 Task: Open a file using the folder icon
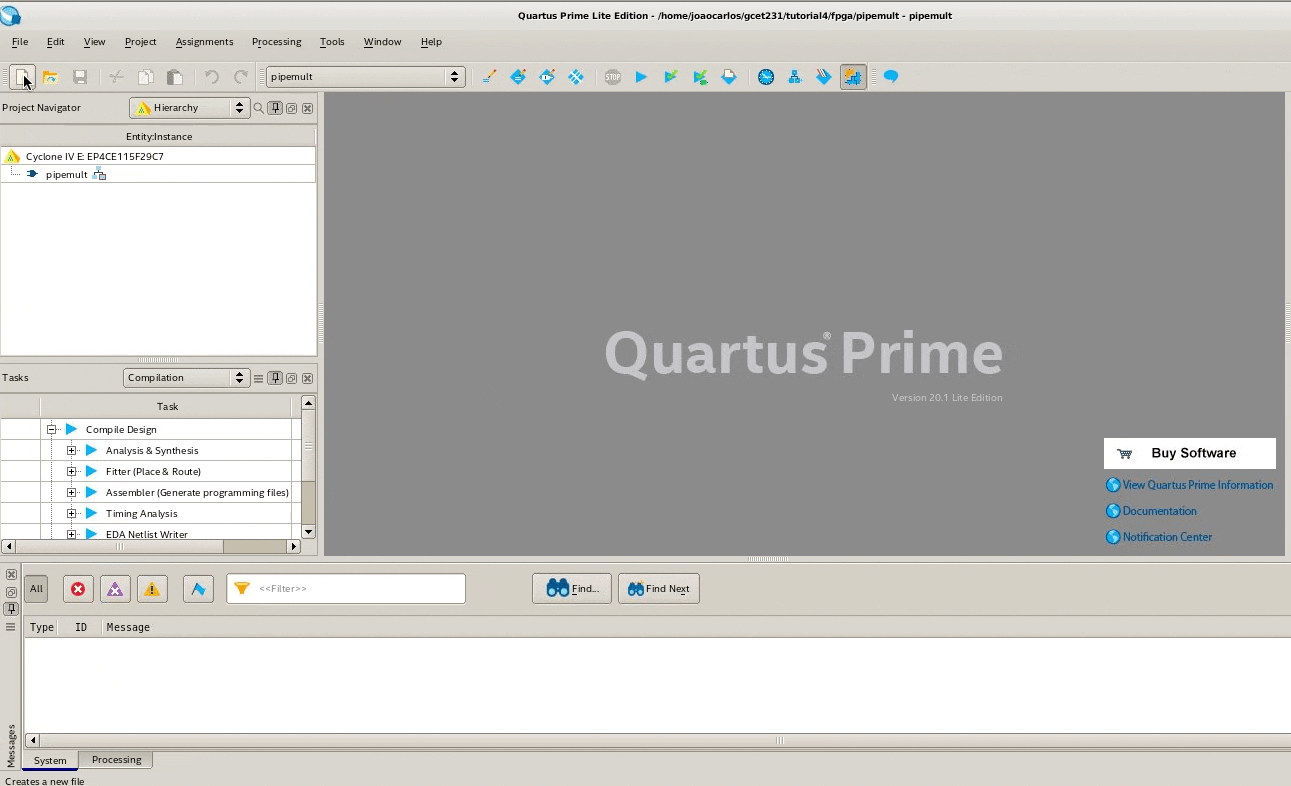pyautogui.click(x=50, y=77)
